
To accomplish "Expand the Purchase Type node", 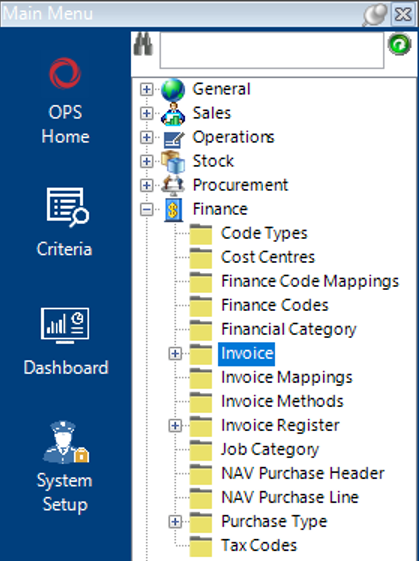I will click(x=175, y=522).
